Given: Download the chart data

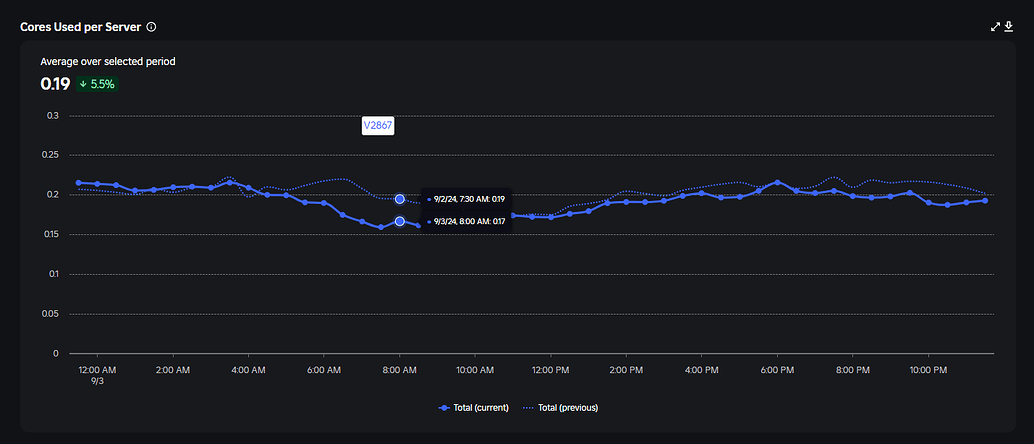Looking at the screenshot, I should (x=1008, y=26).
